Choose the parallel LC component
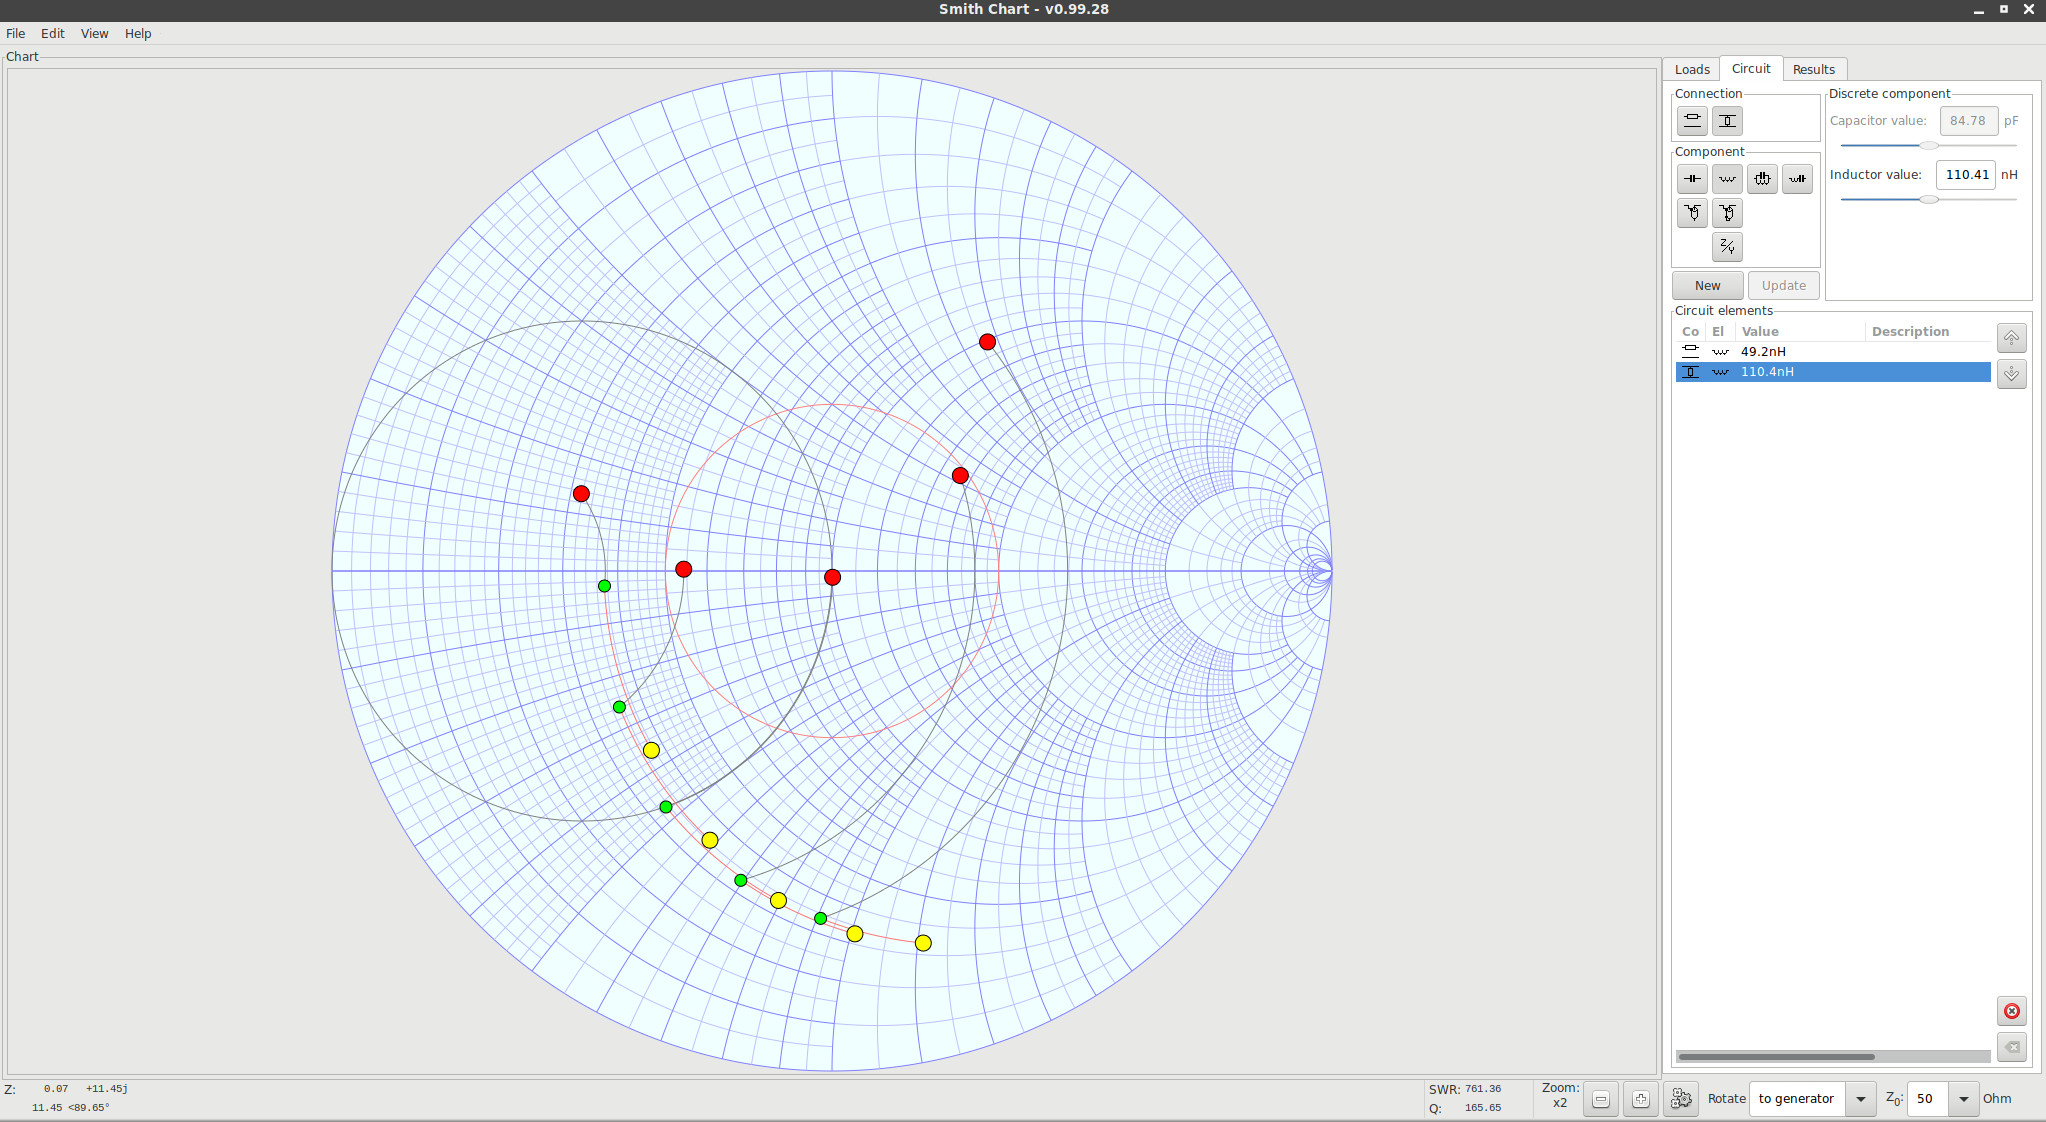Screen dimensions: 2046x1122 point(1762,179)
